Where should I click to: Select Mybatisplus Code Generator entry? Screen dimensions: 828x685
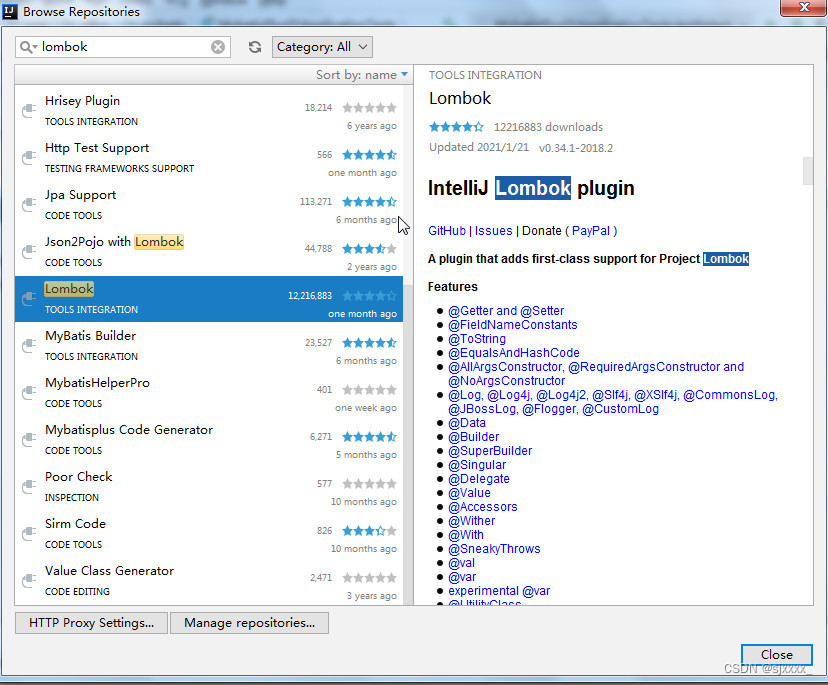point(209,440)
